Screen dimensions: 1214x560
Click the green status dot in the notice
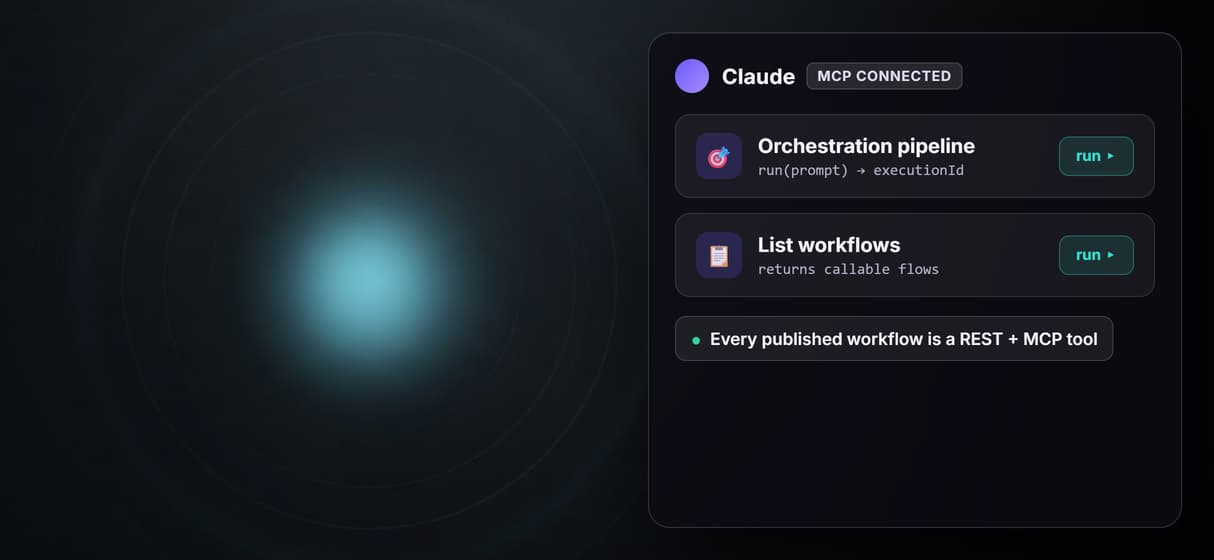[696, 340]
